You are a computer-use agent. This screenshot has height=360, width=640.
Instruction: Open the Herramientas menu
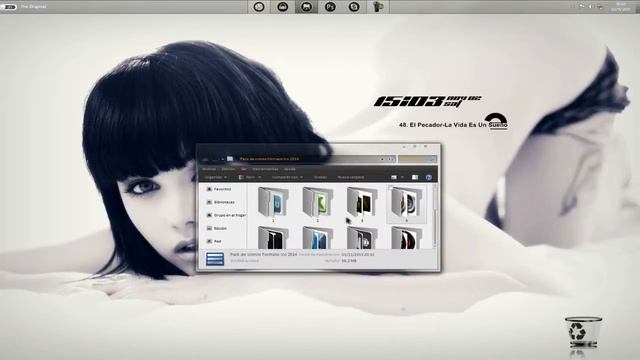coord(265,169)
